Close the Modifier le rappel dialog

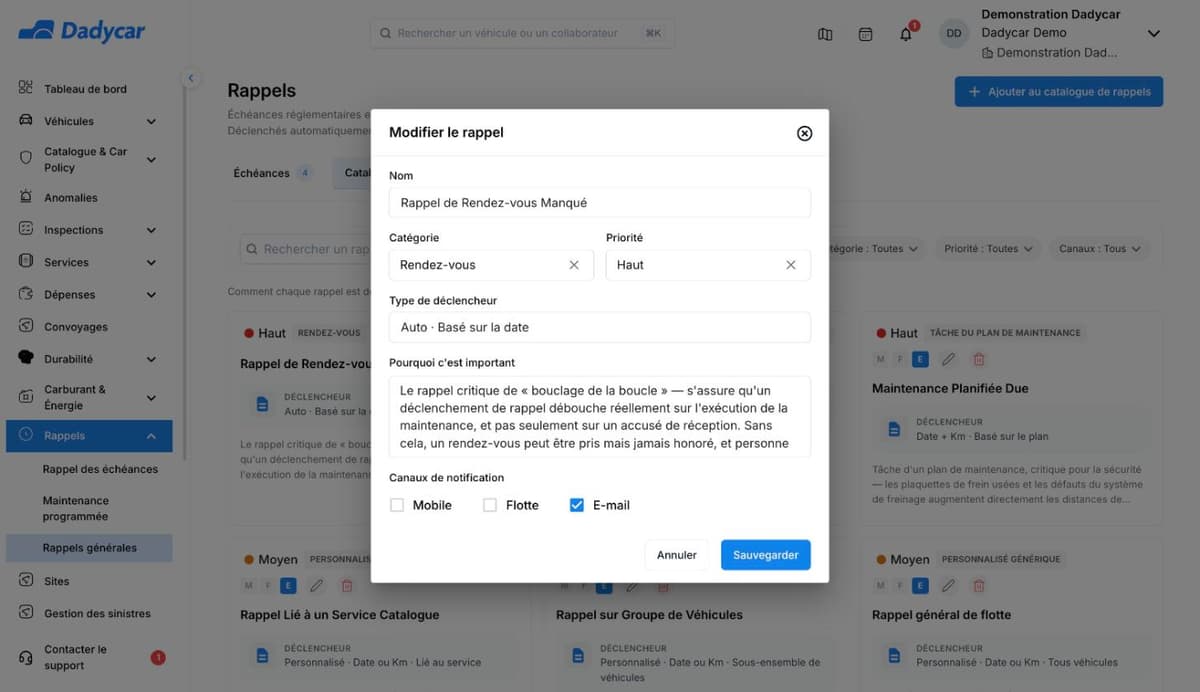pyautogui.click(x=804, y=133)
